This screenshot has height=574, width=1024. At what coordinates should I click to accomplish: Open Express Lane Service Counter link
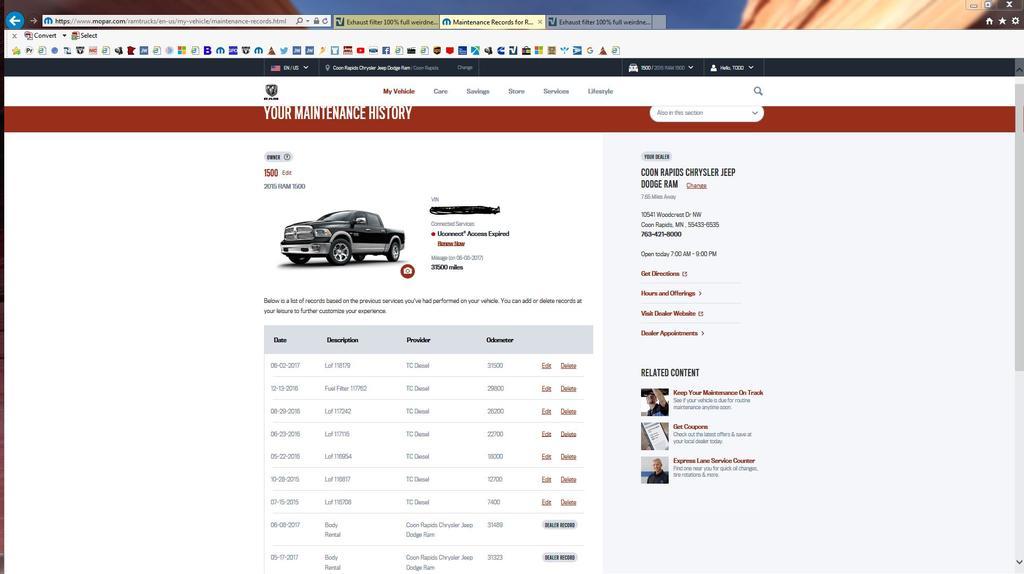tap(714, 460)
